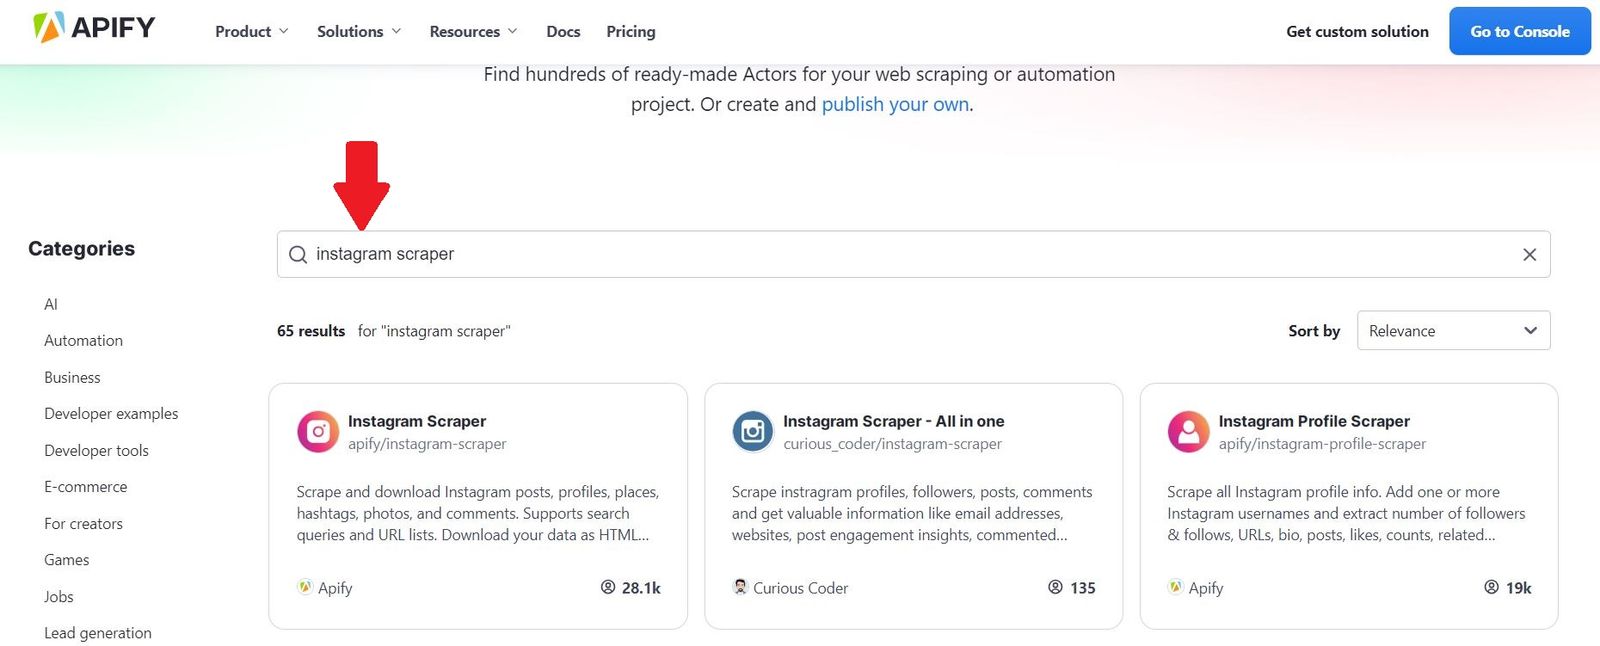
Task: Click the Instagram Scraper actor icon
Action: [317, 431]
